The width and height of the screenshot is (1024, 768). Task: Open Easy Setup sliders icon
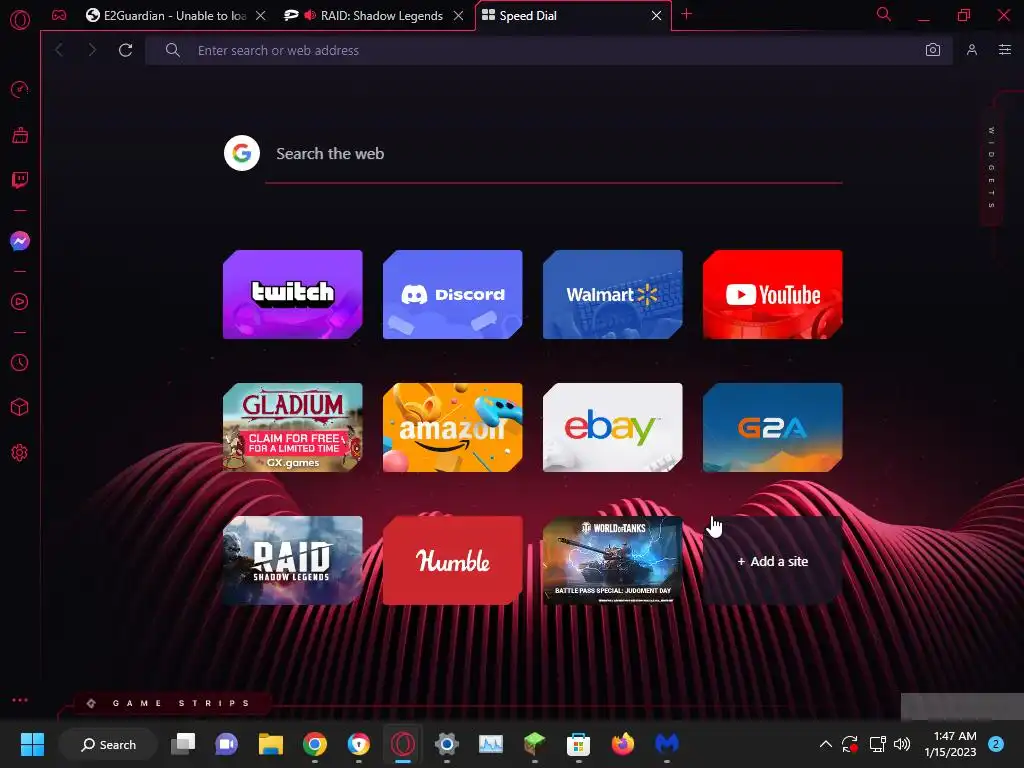coord(1005,50)
